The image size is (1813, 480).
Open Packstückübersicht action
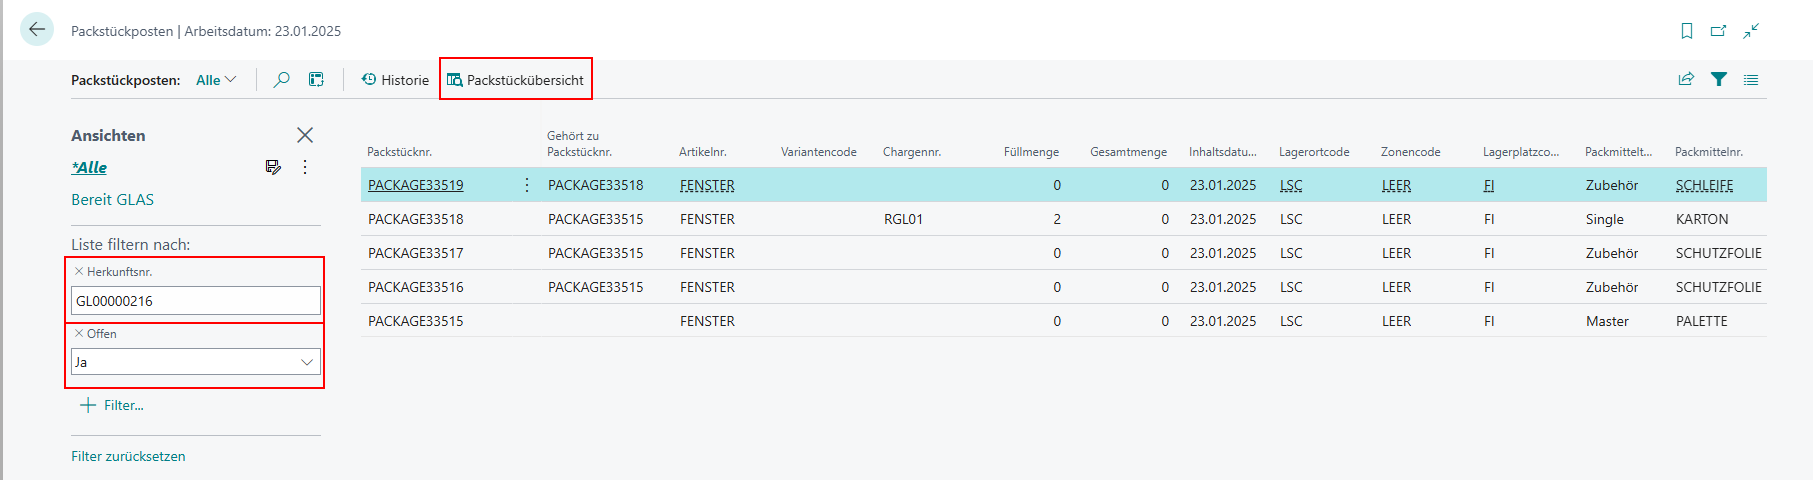(515, 80)
